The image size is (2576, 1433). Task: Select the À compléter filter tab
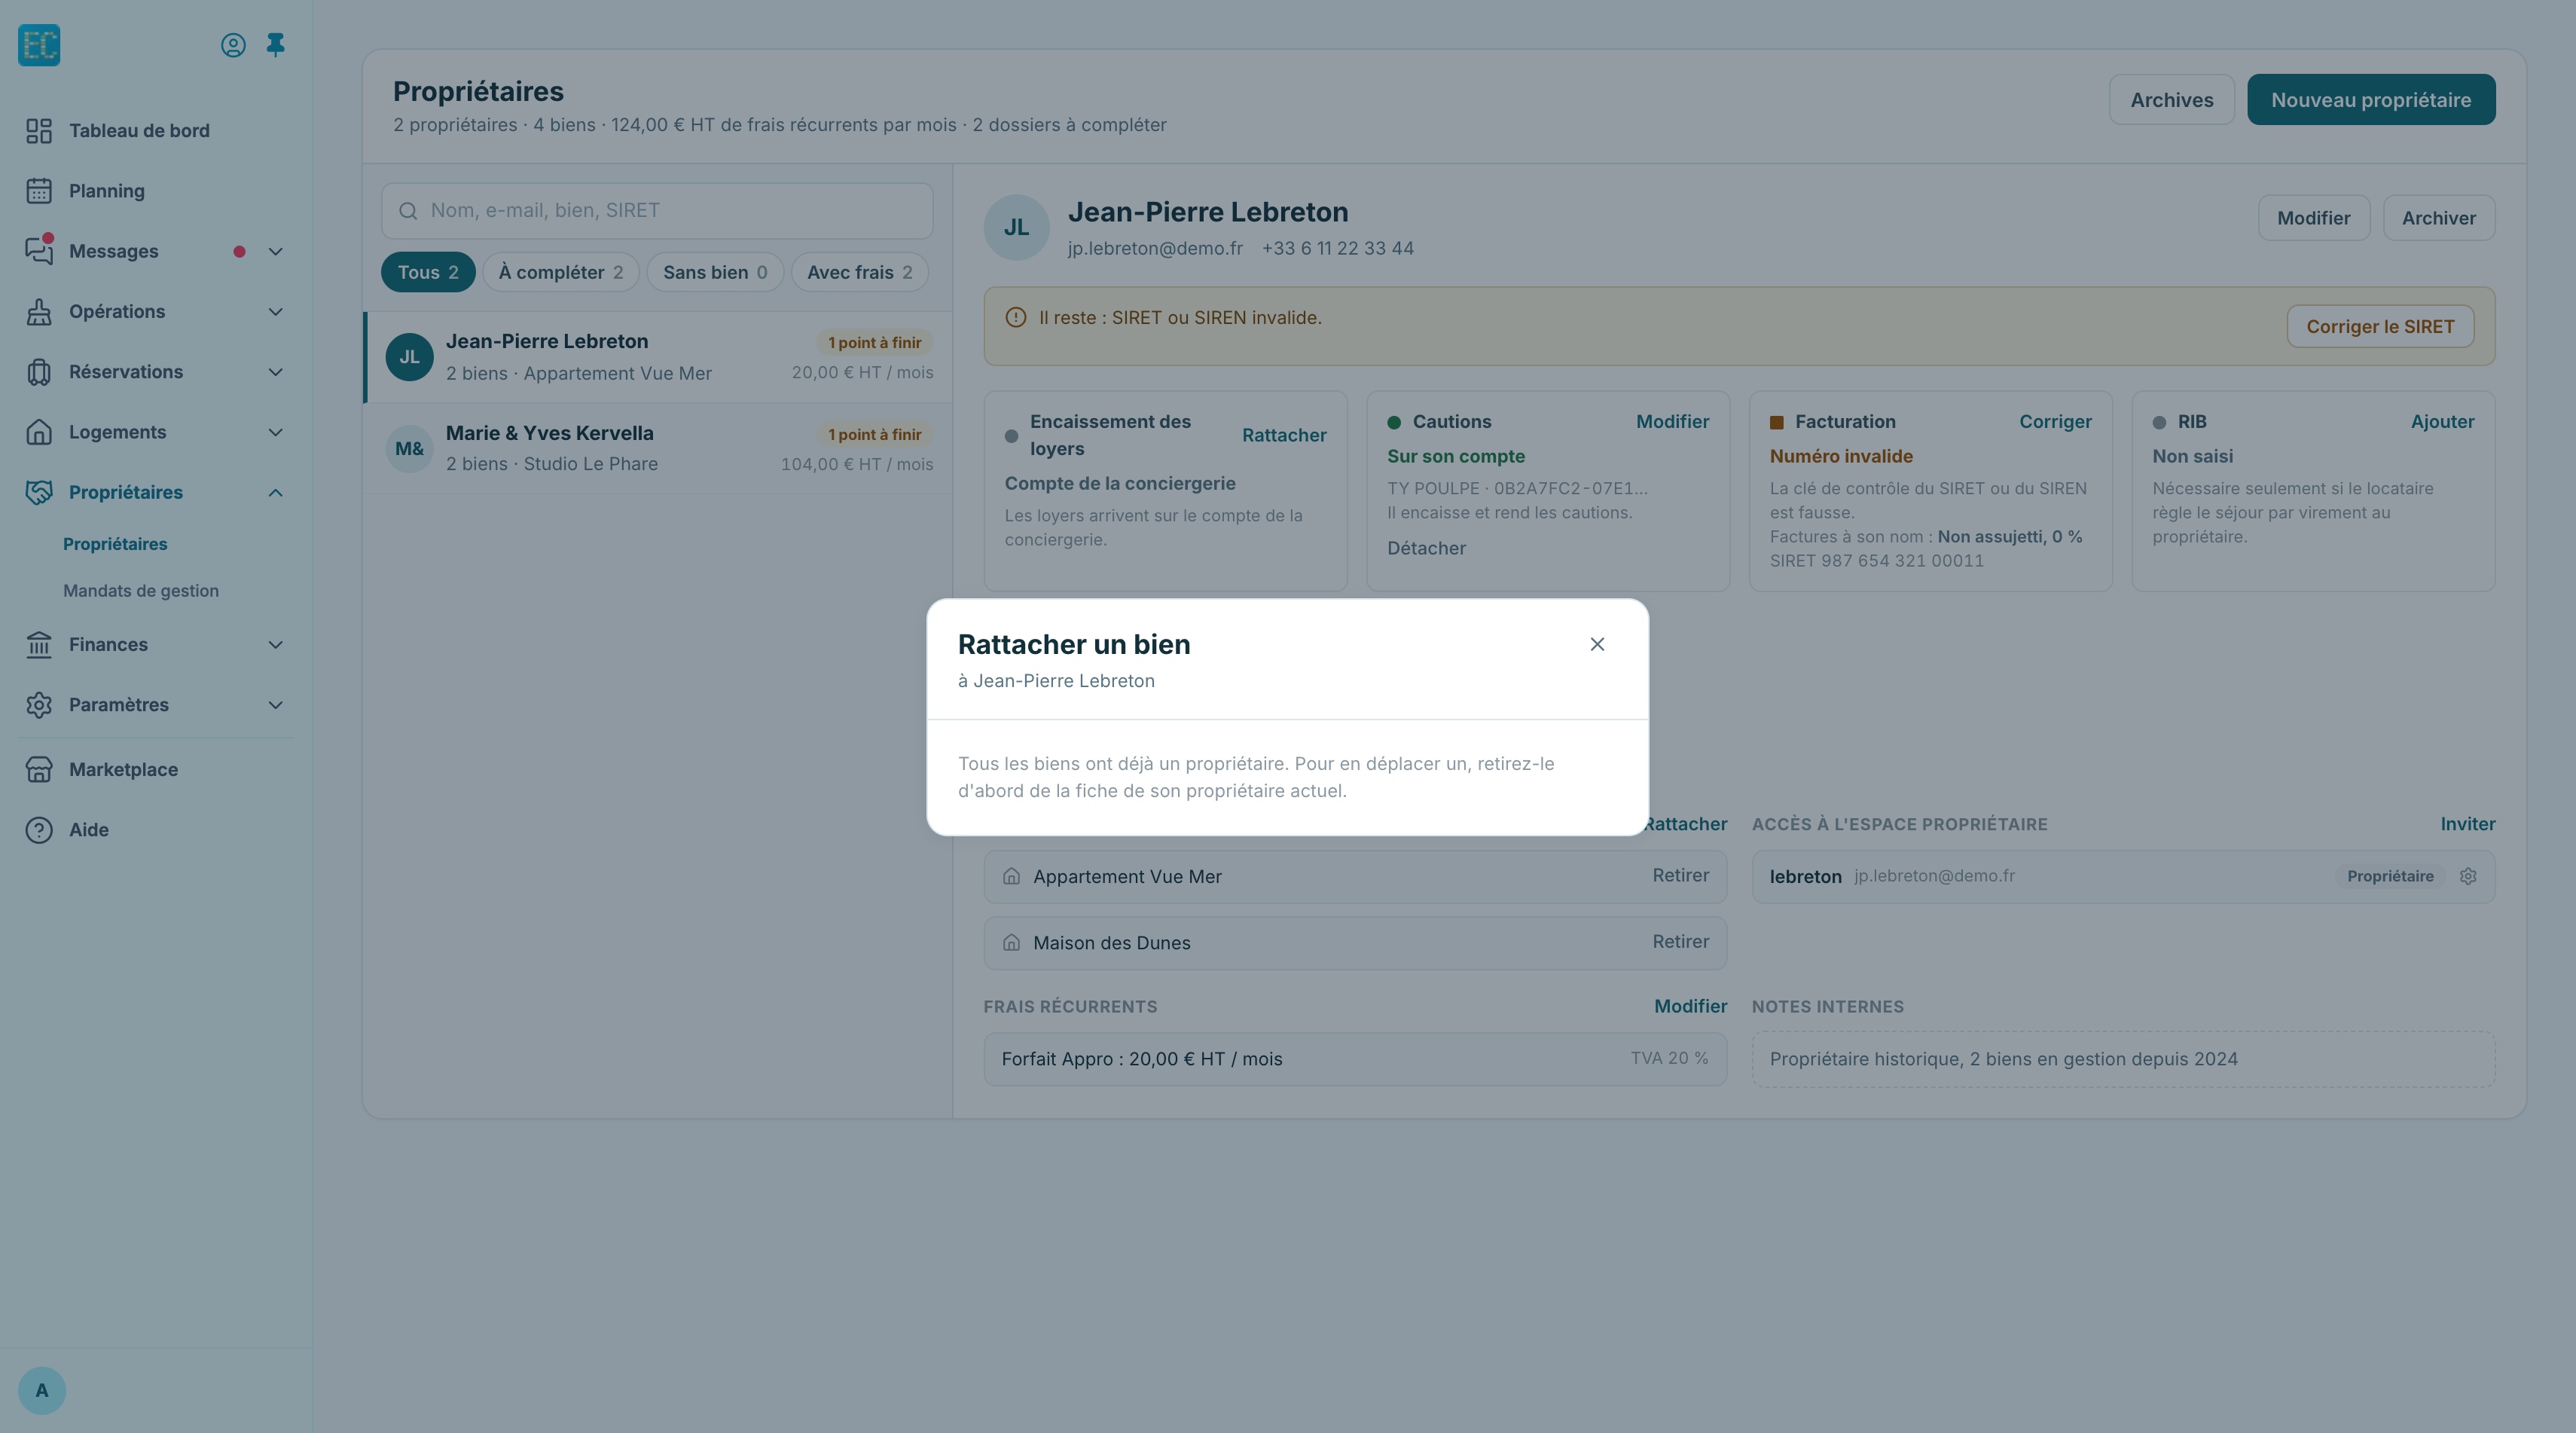click(x=561, y=272)
